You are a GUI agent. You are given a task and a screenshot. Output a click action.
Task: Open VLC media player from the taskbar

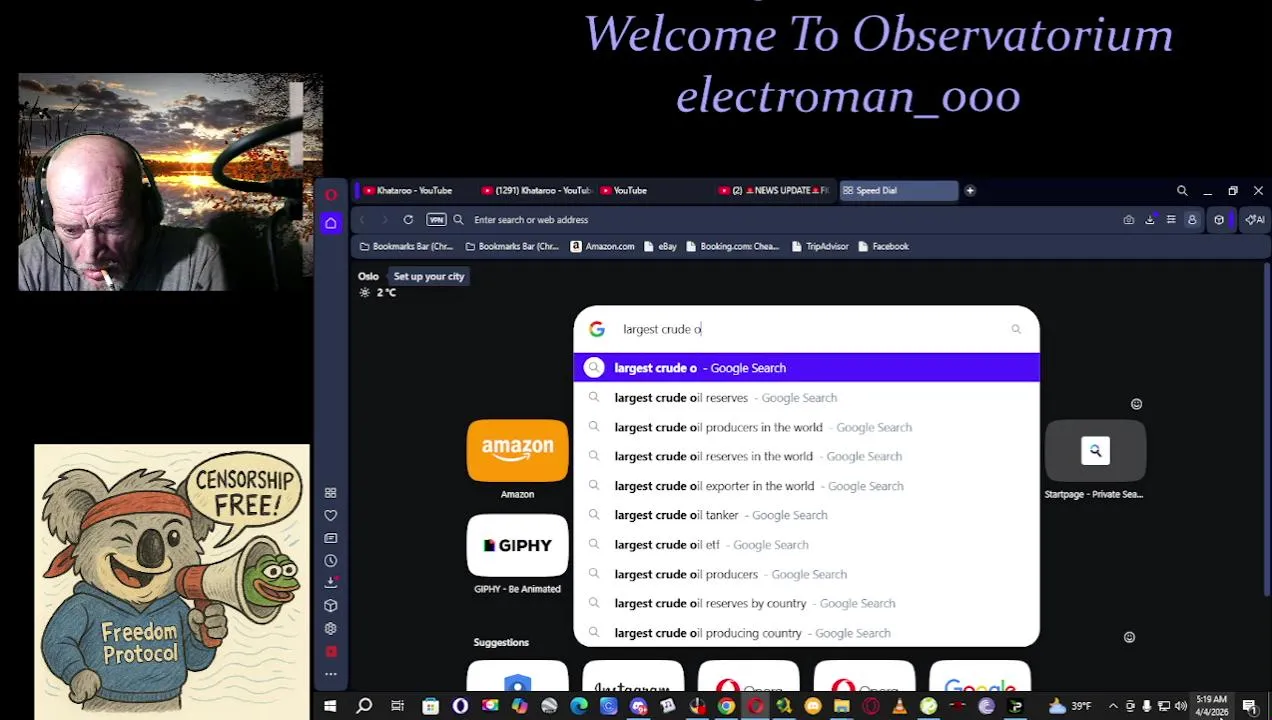click(x=899, y=707)
